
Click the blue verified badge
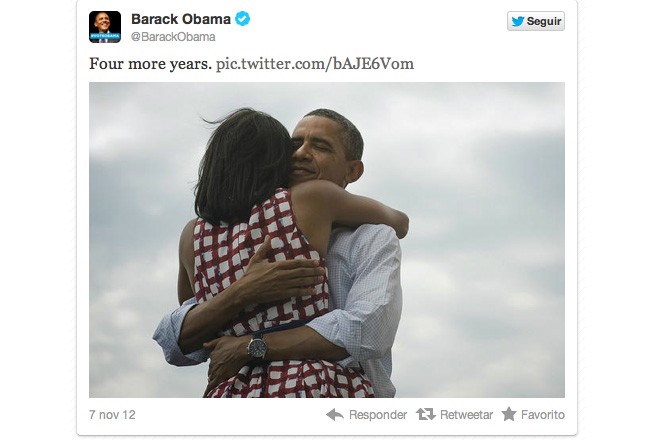(242, 19)
